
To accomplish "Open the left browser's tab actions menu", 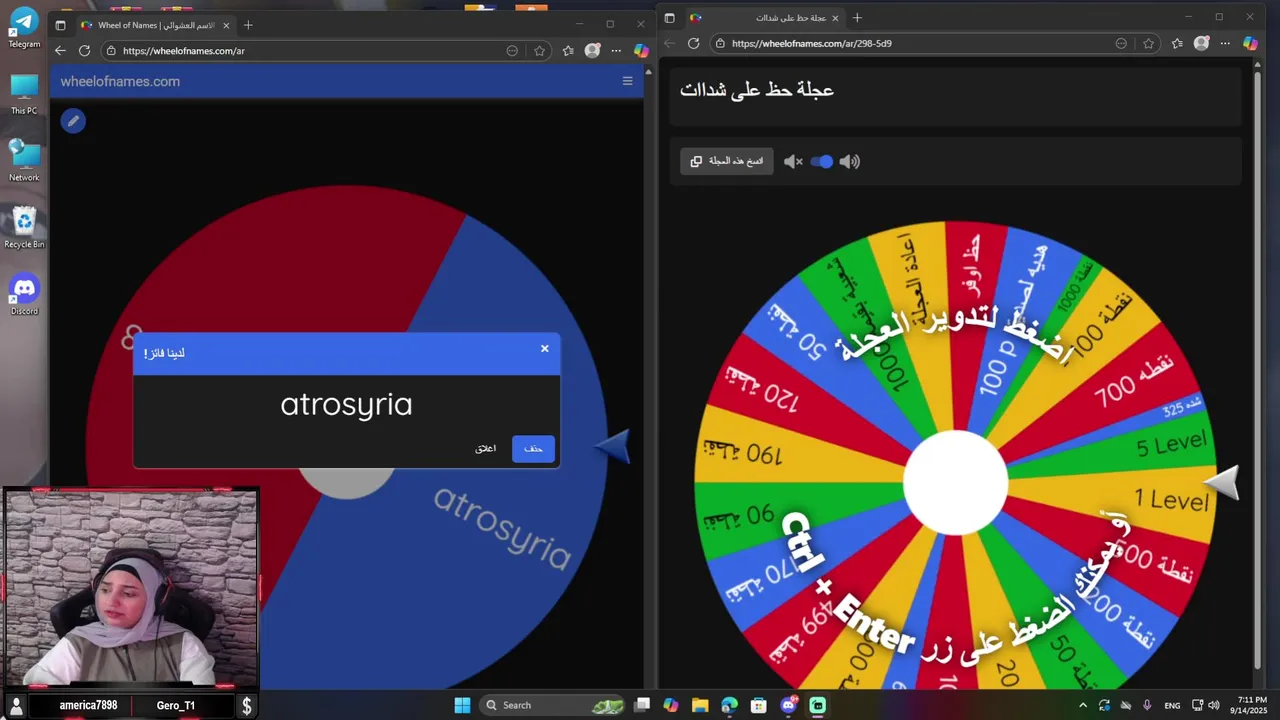I will tap(60, 25).
